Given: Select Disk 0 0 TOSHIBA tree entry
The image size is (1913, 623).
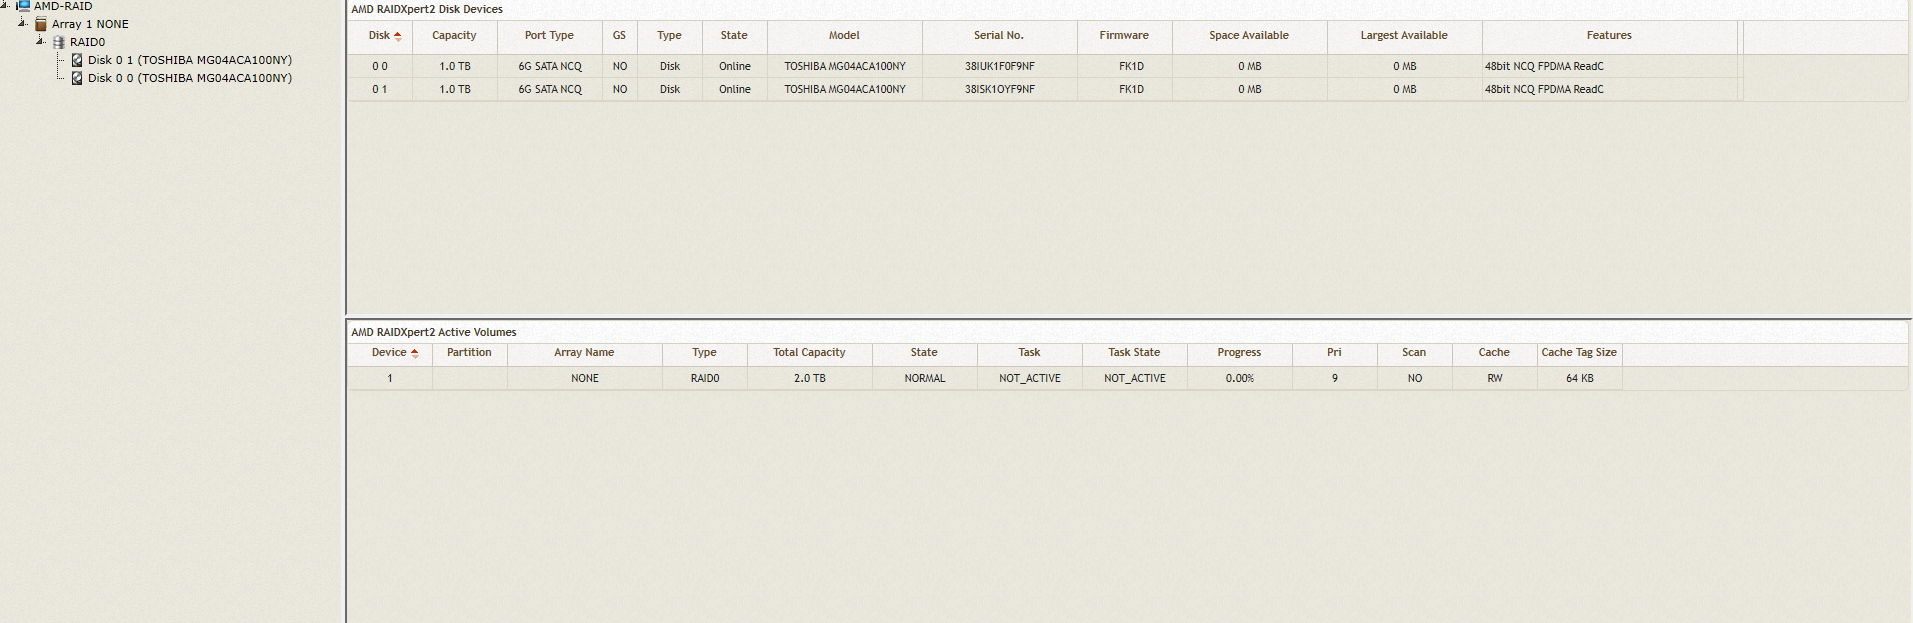Looking at the screenshot, I should (x=190, y=78).
